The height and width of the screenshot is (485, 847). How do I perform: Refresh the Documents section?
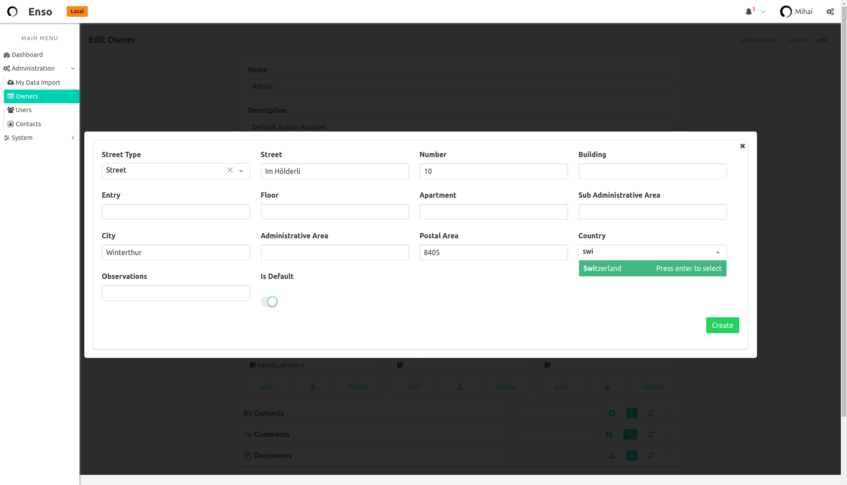click(651, 456)
